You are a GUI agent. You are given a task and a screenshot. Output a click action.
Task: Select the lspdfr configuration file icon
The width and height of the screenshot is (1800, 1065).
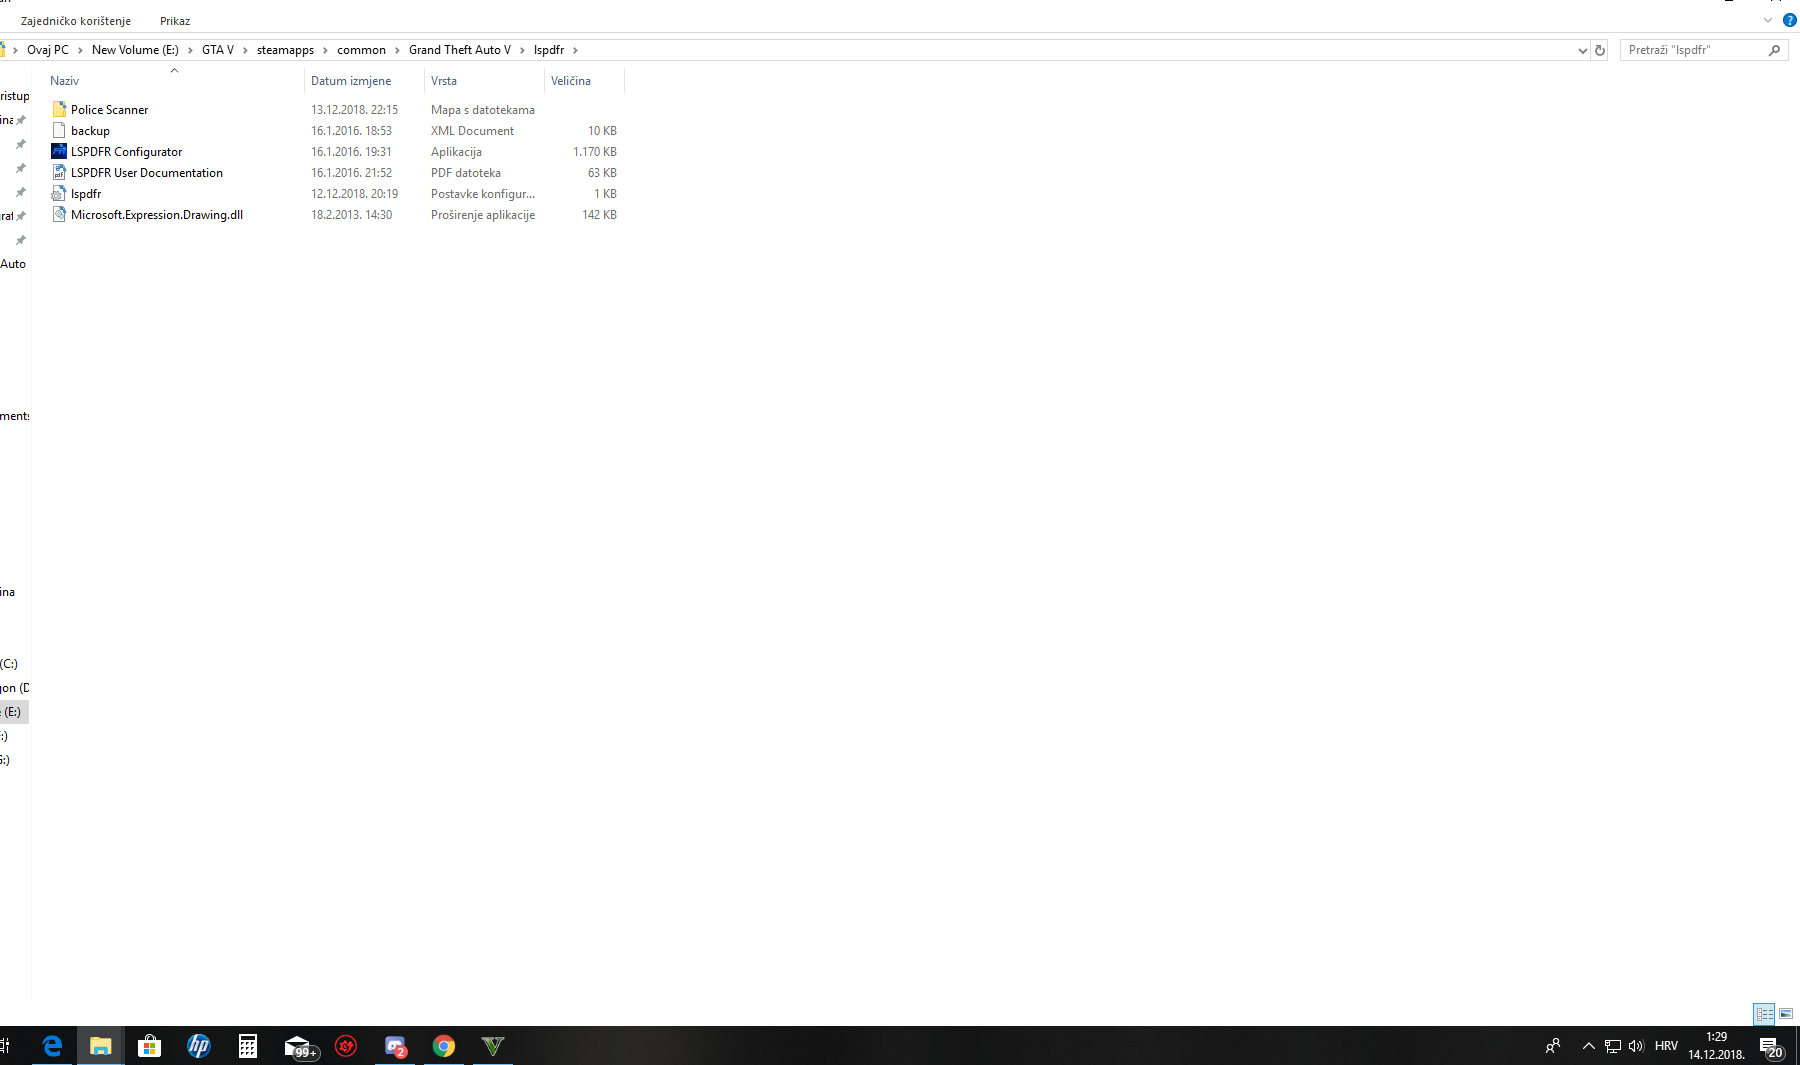[59, 194]
